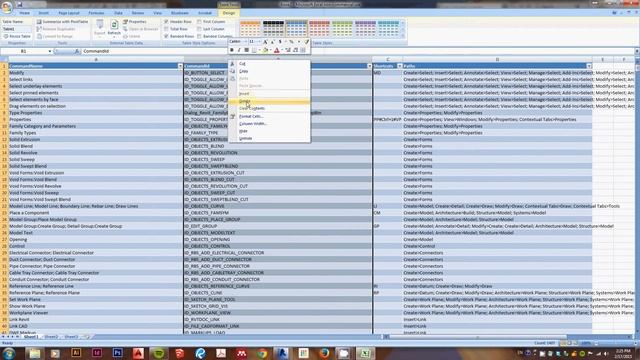Click the fill color bucket in mini toolbar

click(265, 50)
